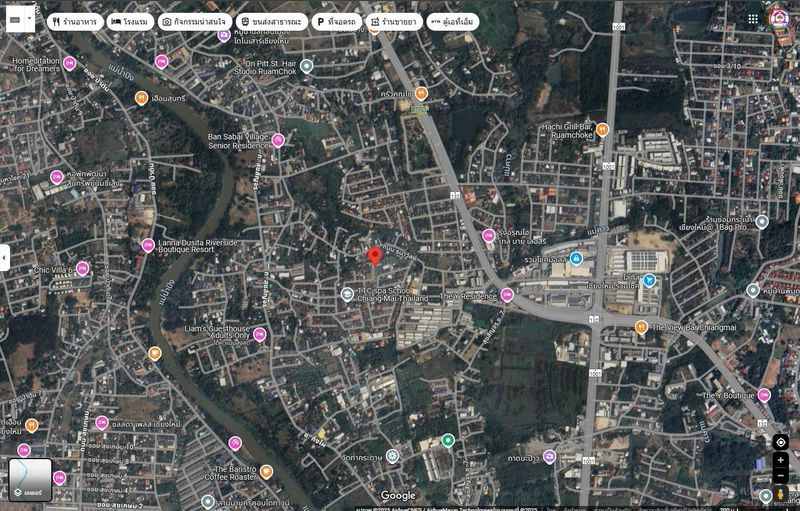Filter by โรงแรม hotels chip
This screenshot has width=800, height=511.
[x=130, y=22]
